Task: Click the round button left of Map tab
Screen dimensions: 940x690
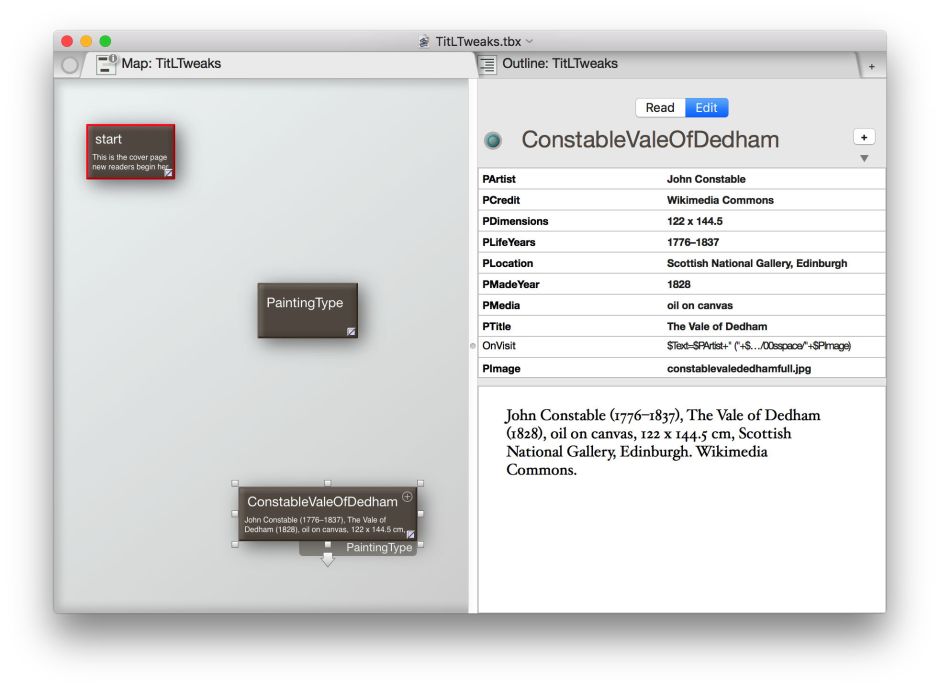Action: click(69, 65)
